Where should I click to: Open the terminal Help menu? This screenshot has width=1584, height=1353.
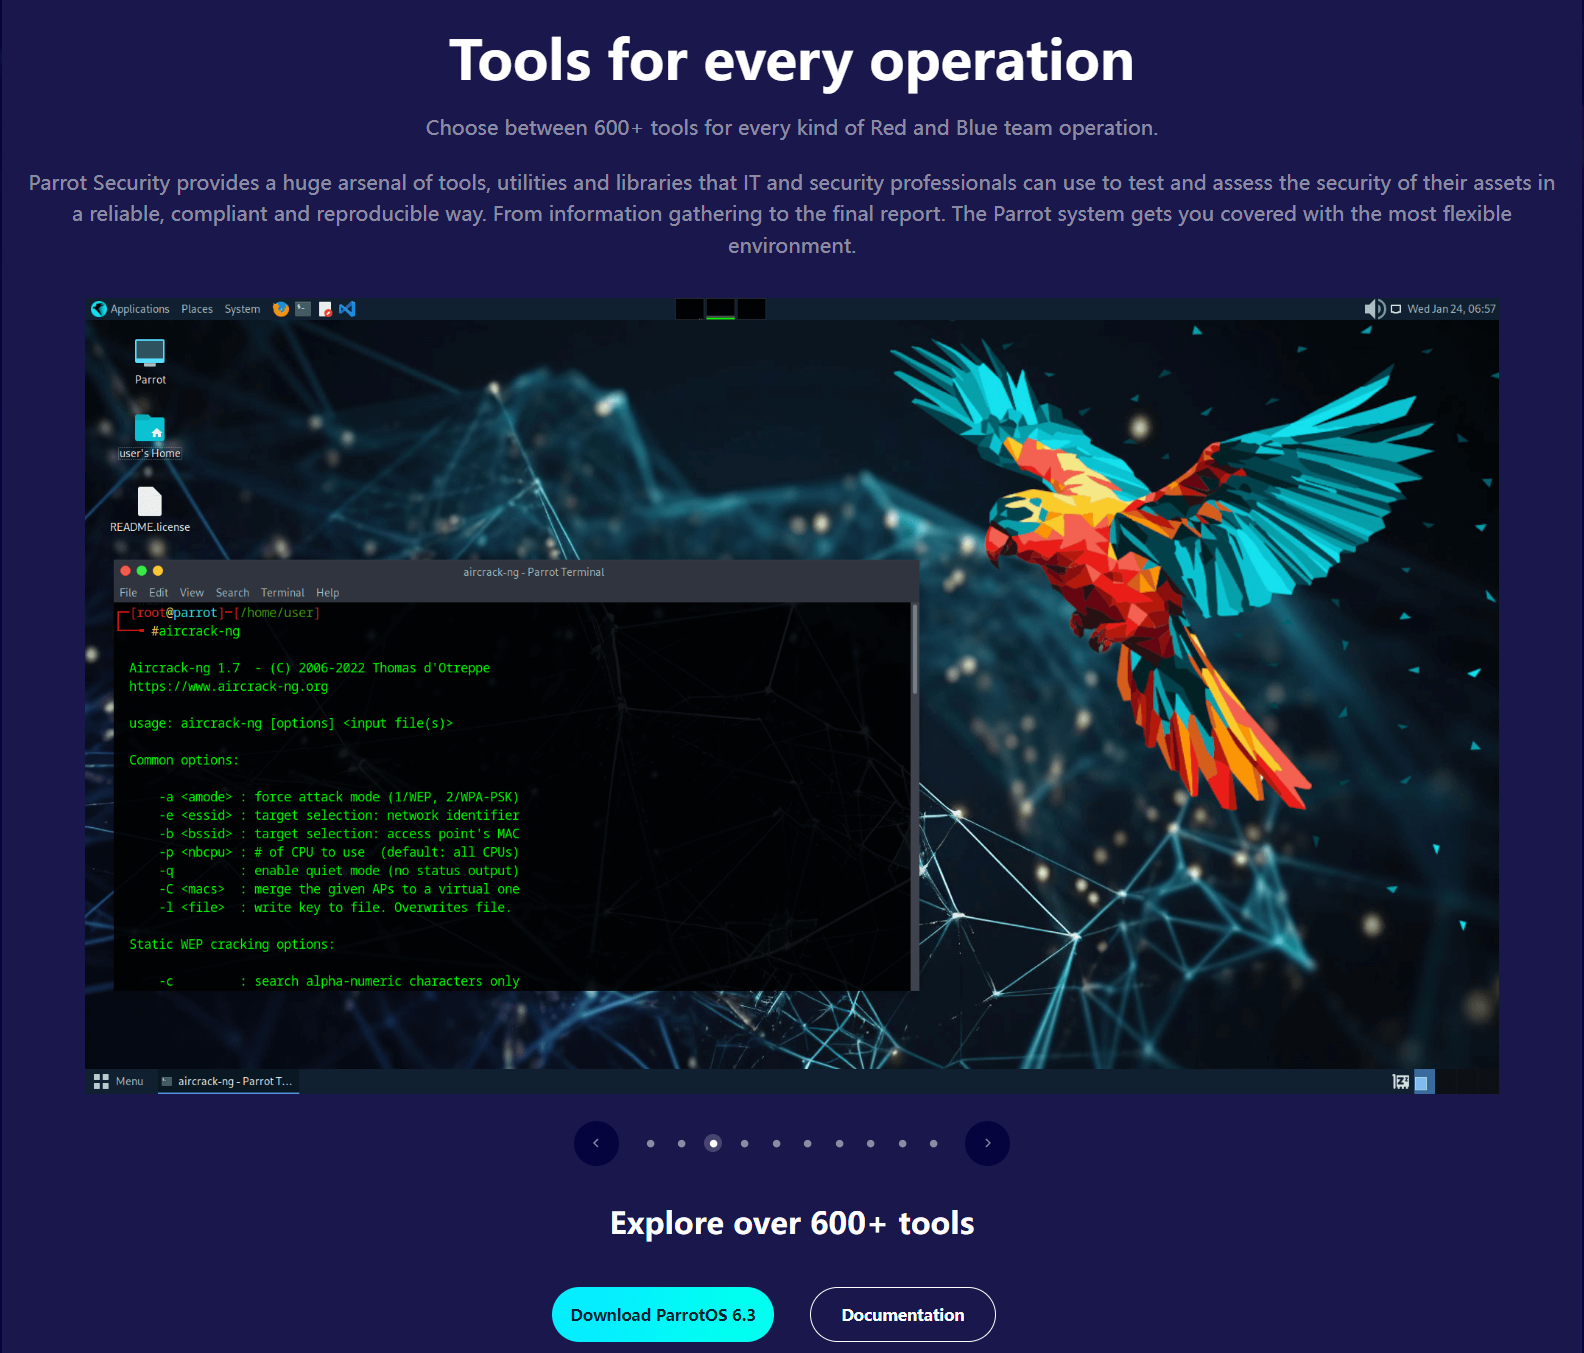coord(327,593)
